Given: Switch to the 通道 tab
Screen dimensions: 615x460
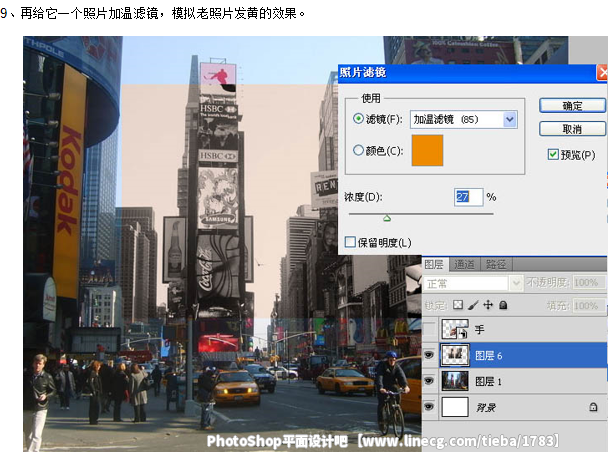Looking at the screenshot, I should click(464, 264).
